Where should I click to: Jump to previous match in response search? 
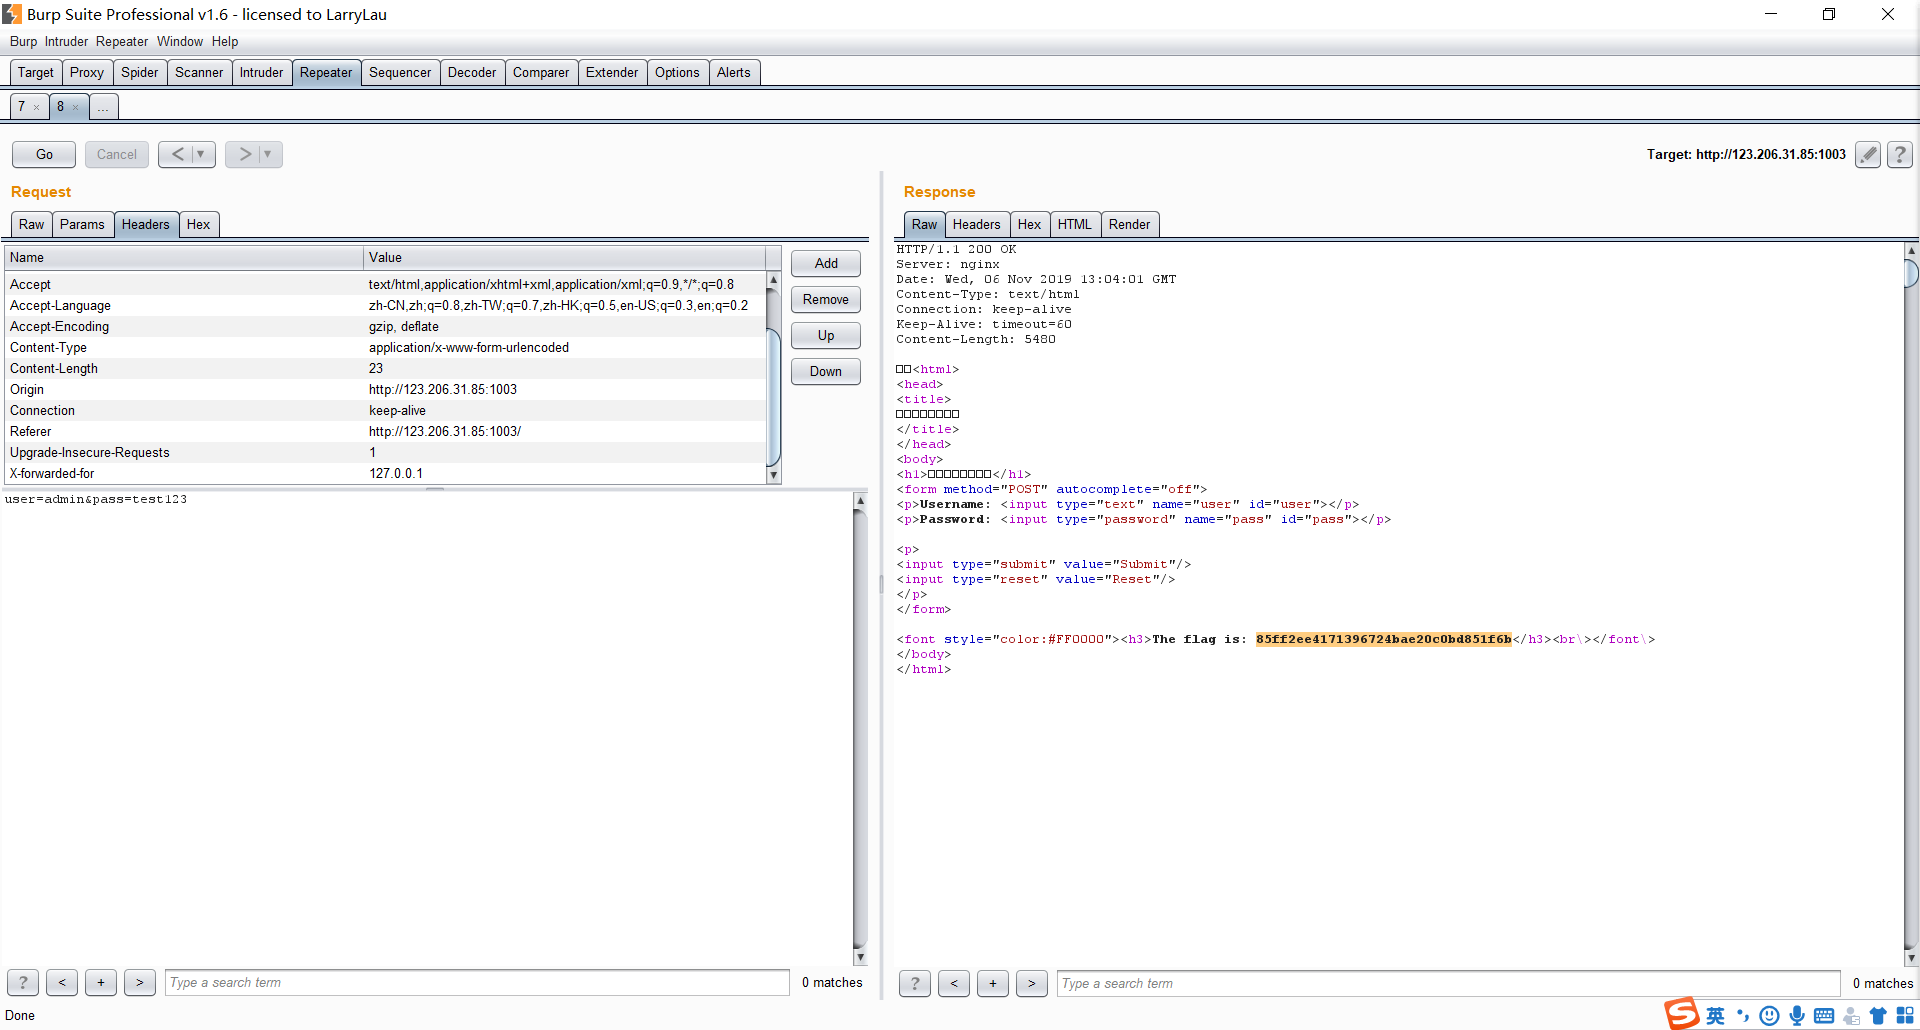click(954, 984)
